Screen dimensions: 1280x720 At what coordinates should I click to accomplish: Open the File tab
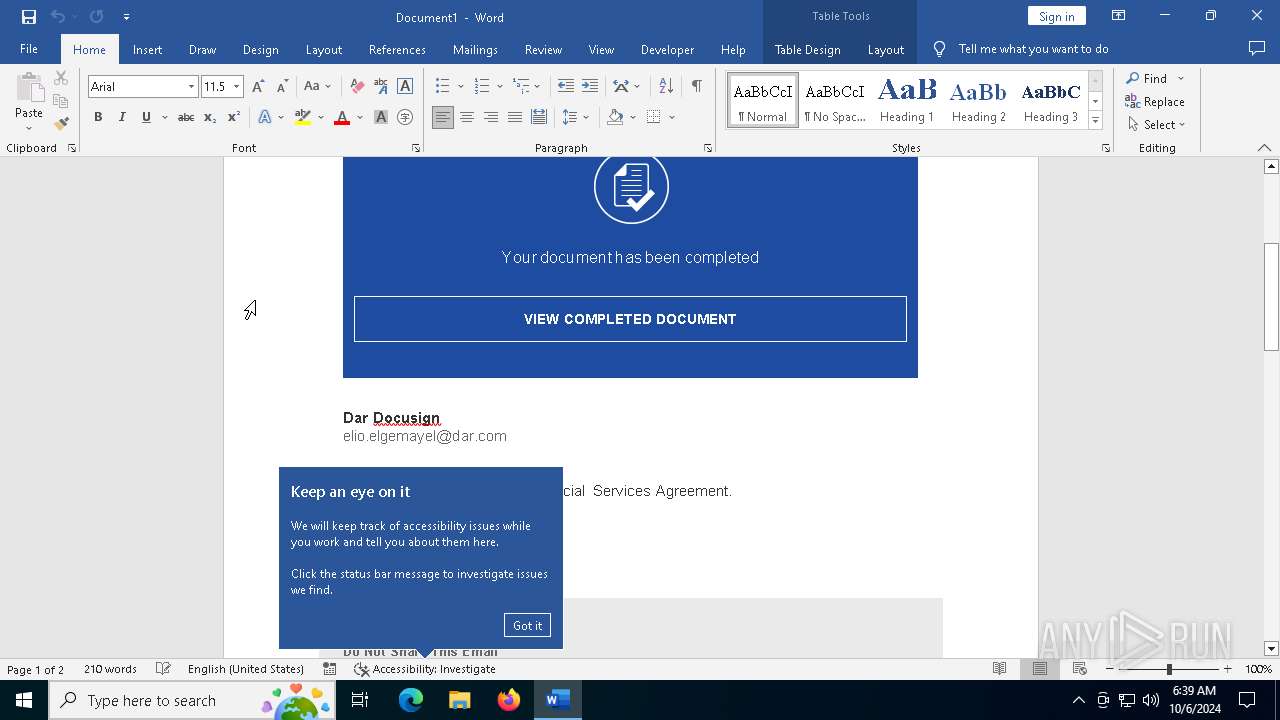[x=29, y=49]
